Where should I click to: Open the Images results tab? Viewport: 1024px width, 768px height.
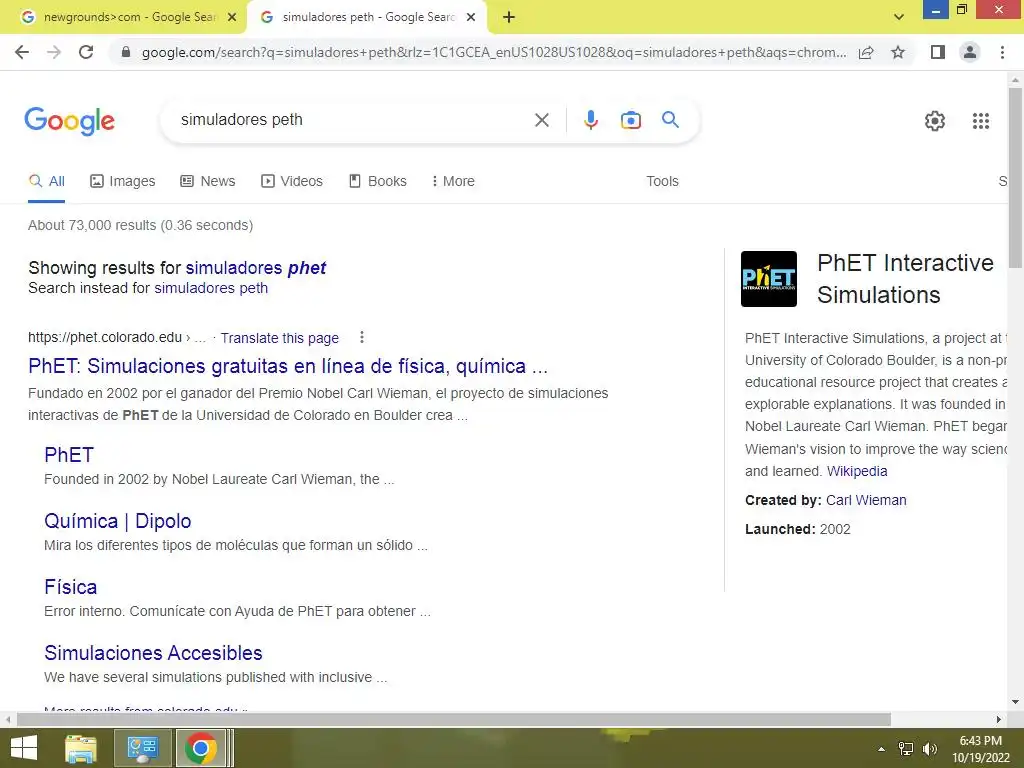[x=123, y=181]
